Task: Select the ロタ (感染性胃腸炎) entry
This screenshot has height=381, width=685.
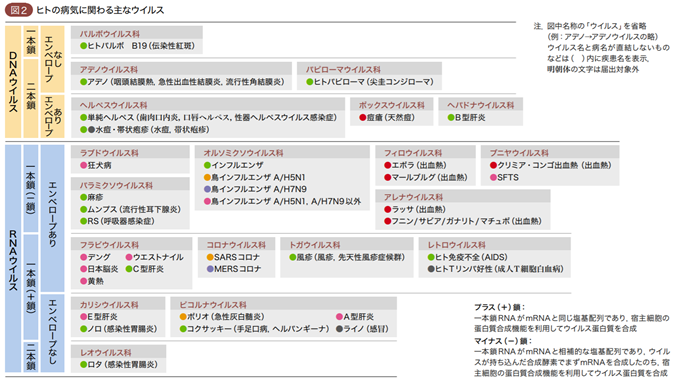Action: point(119,364)
